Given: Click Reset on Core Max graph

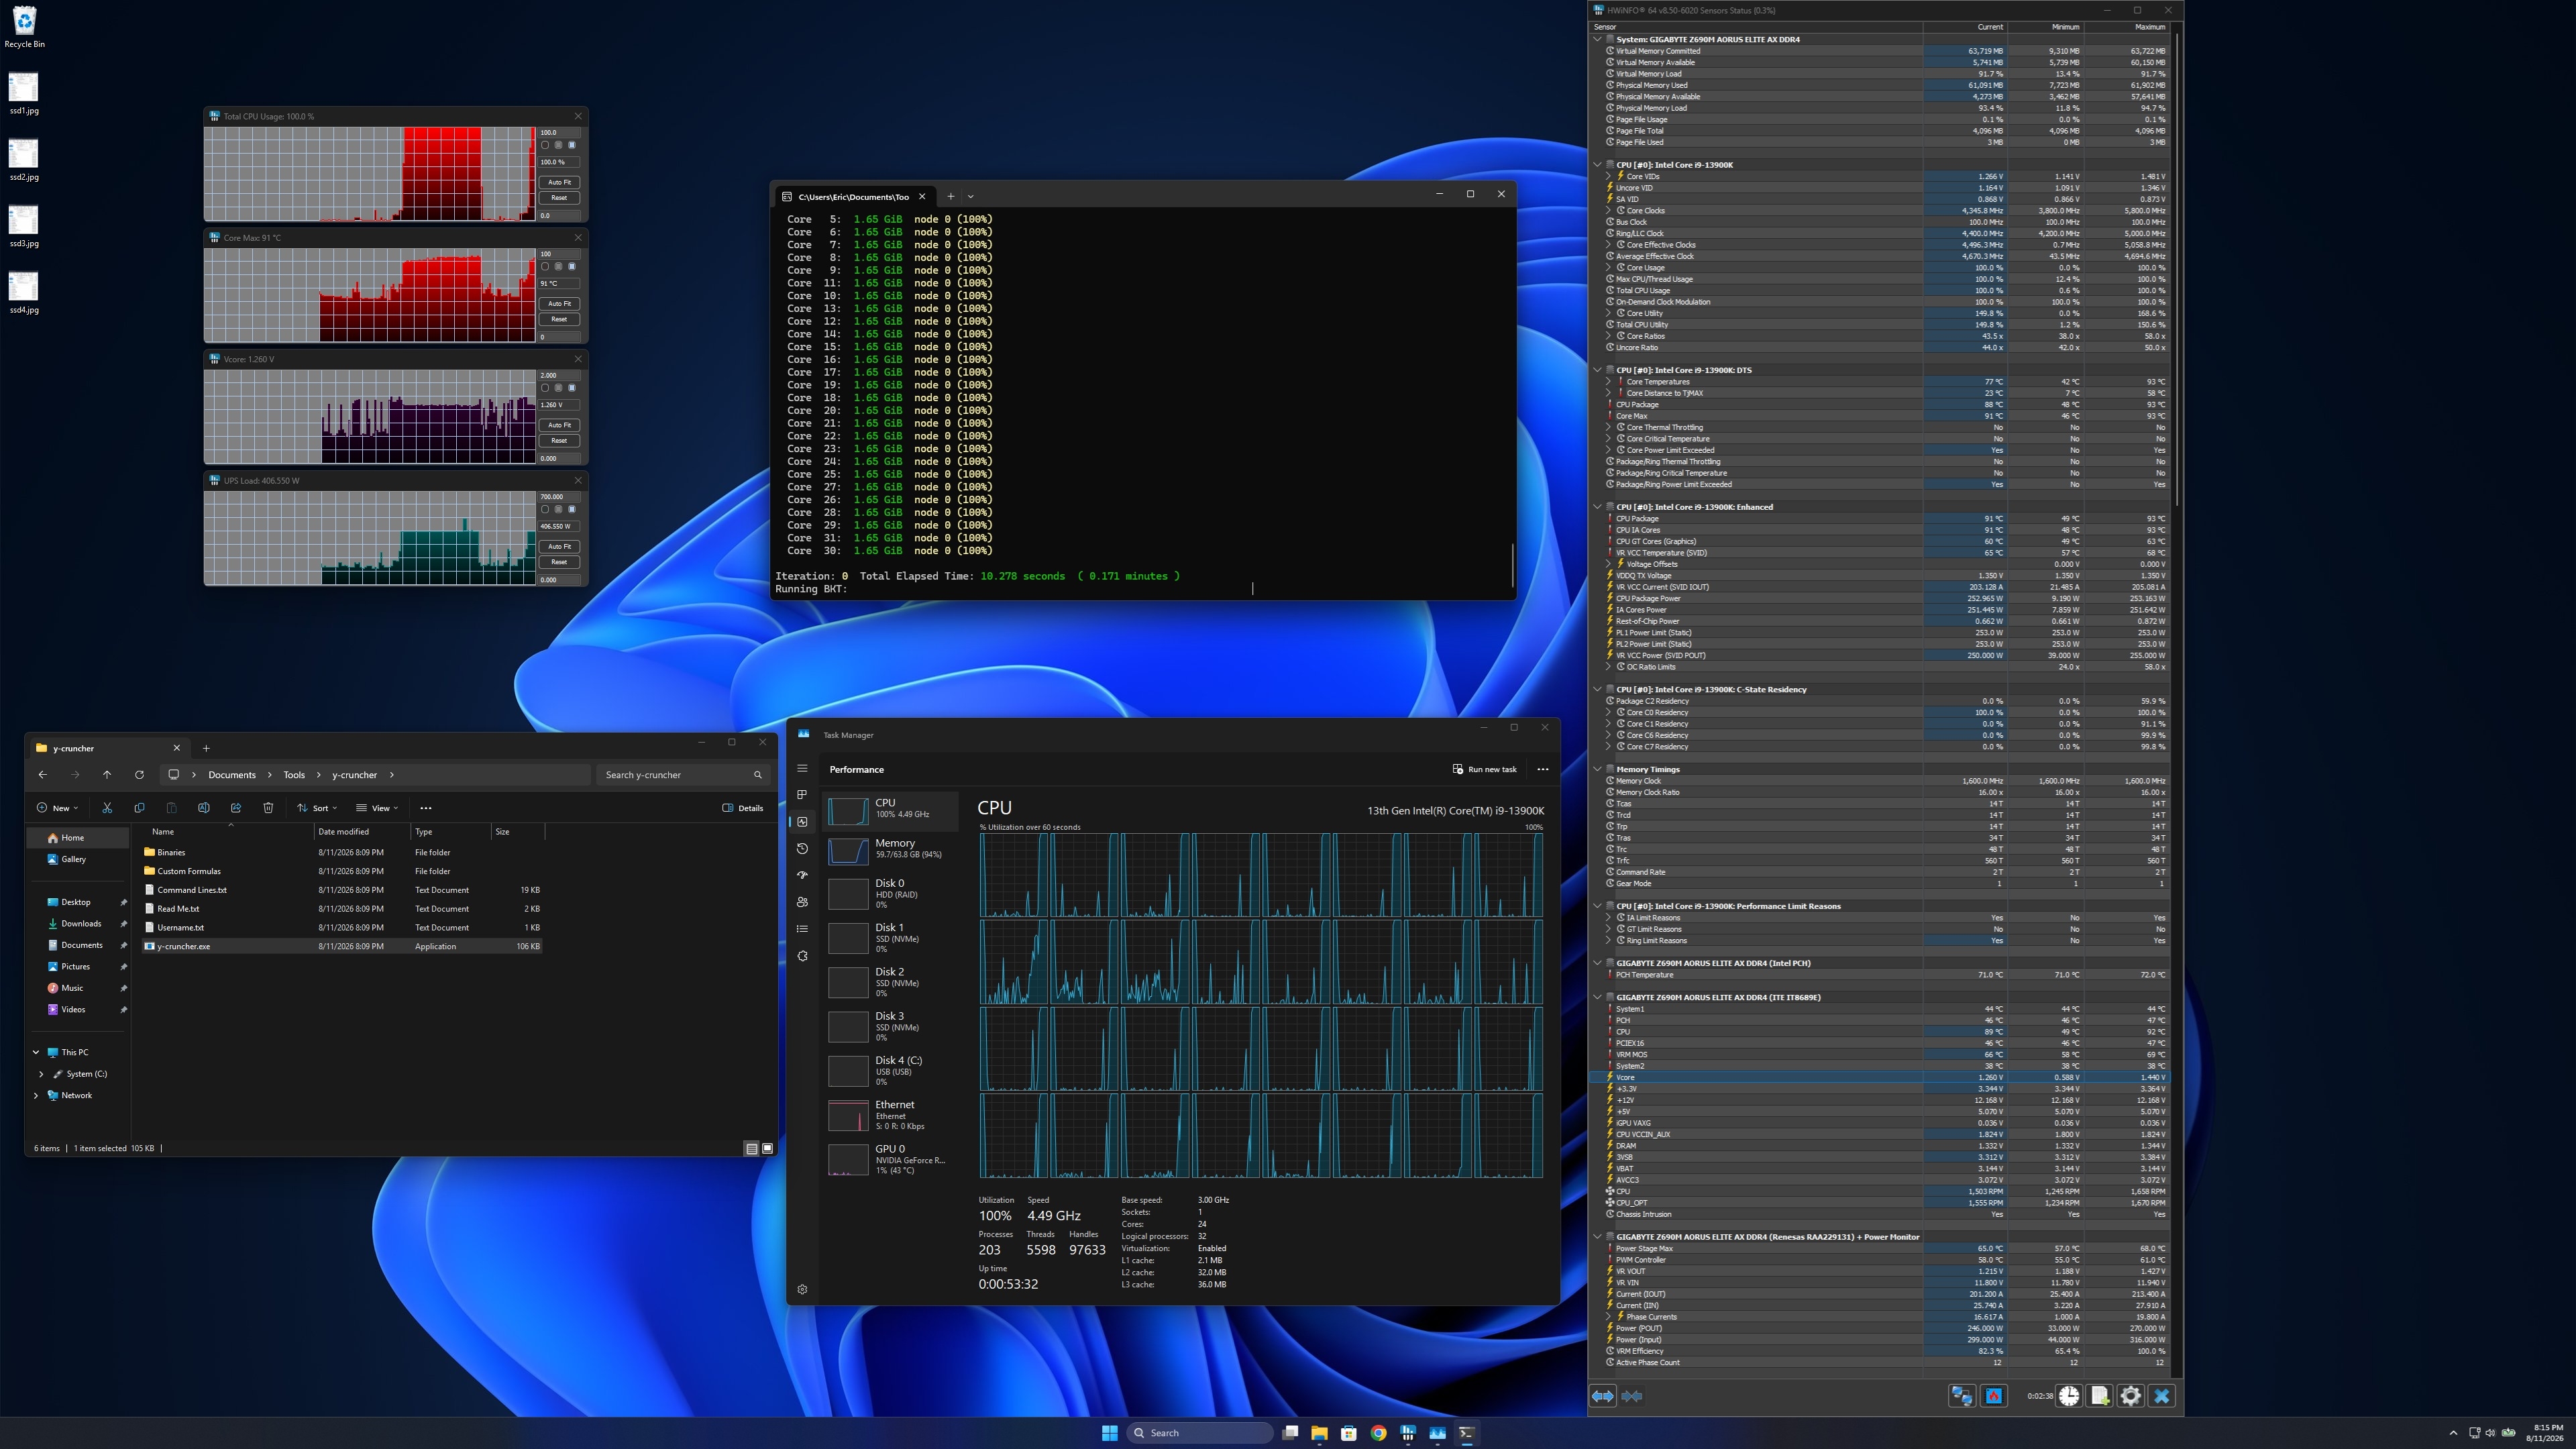Looking at the screenshot, I should (560, 319).
